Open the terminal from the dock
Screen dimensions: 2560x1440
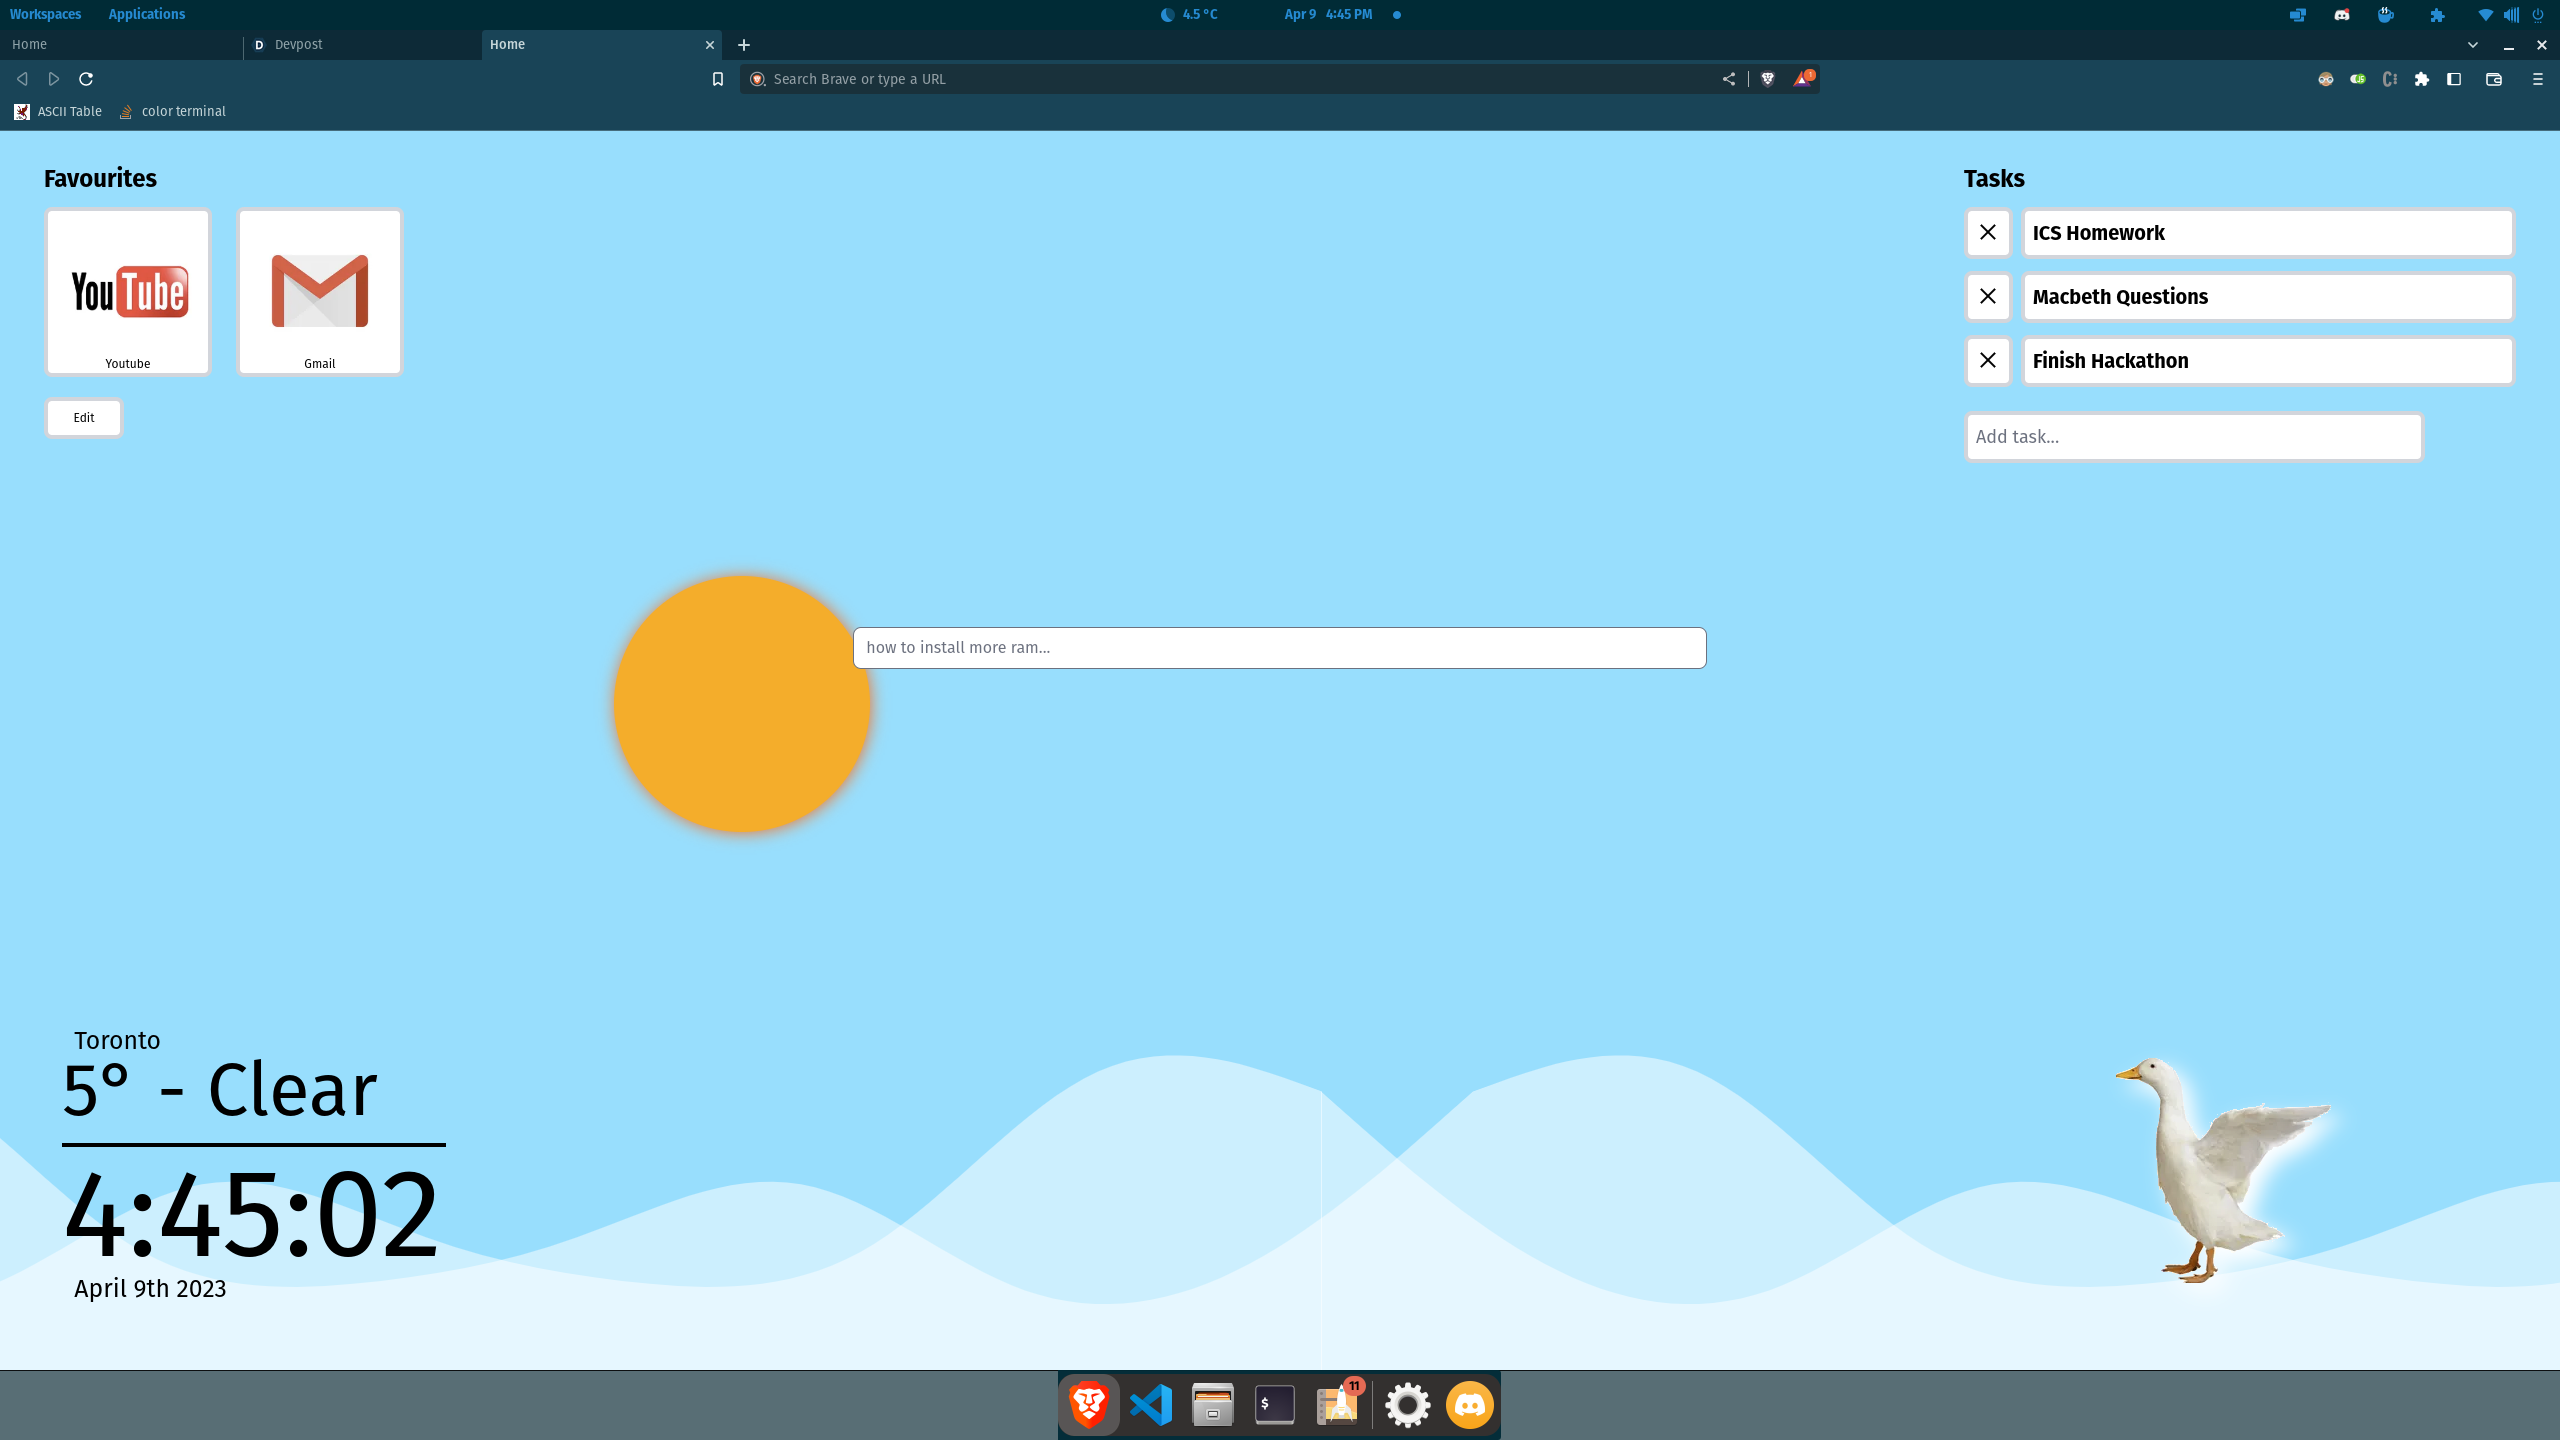pyautogui.click(x=1274, y=1405)
